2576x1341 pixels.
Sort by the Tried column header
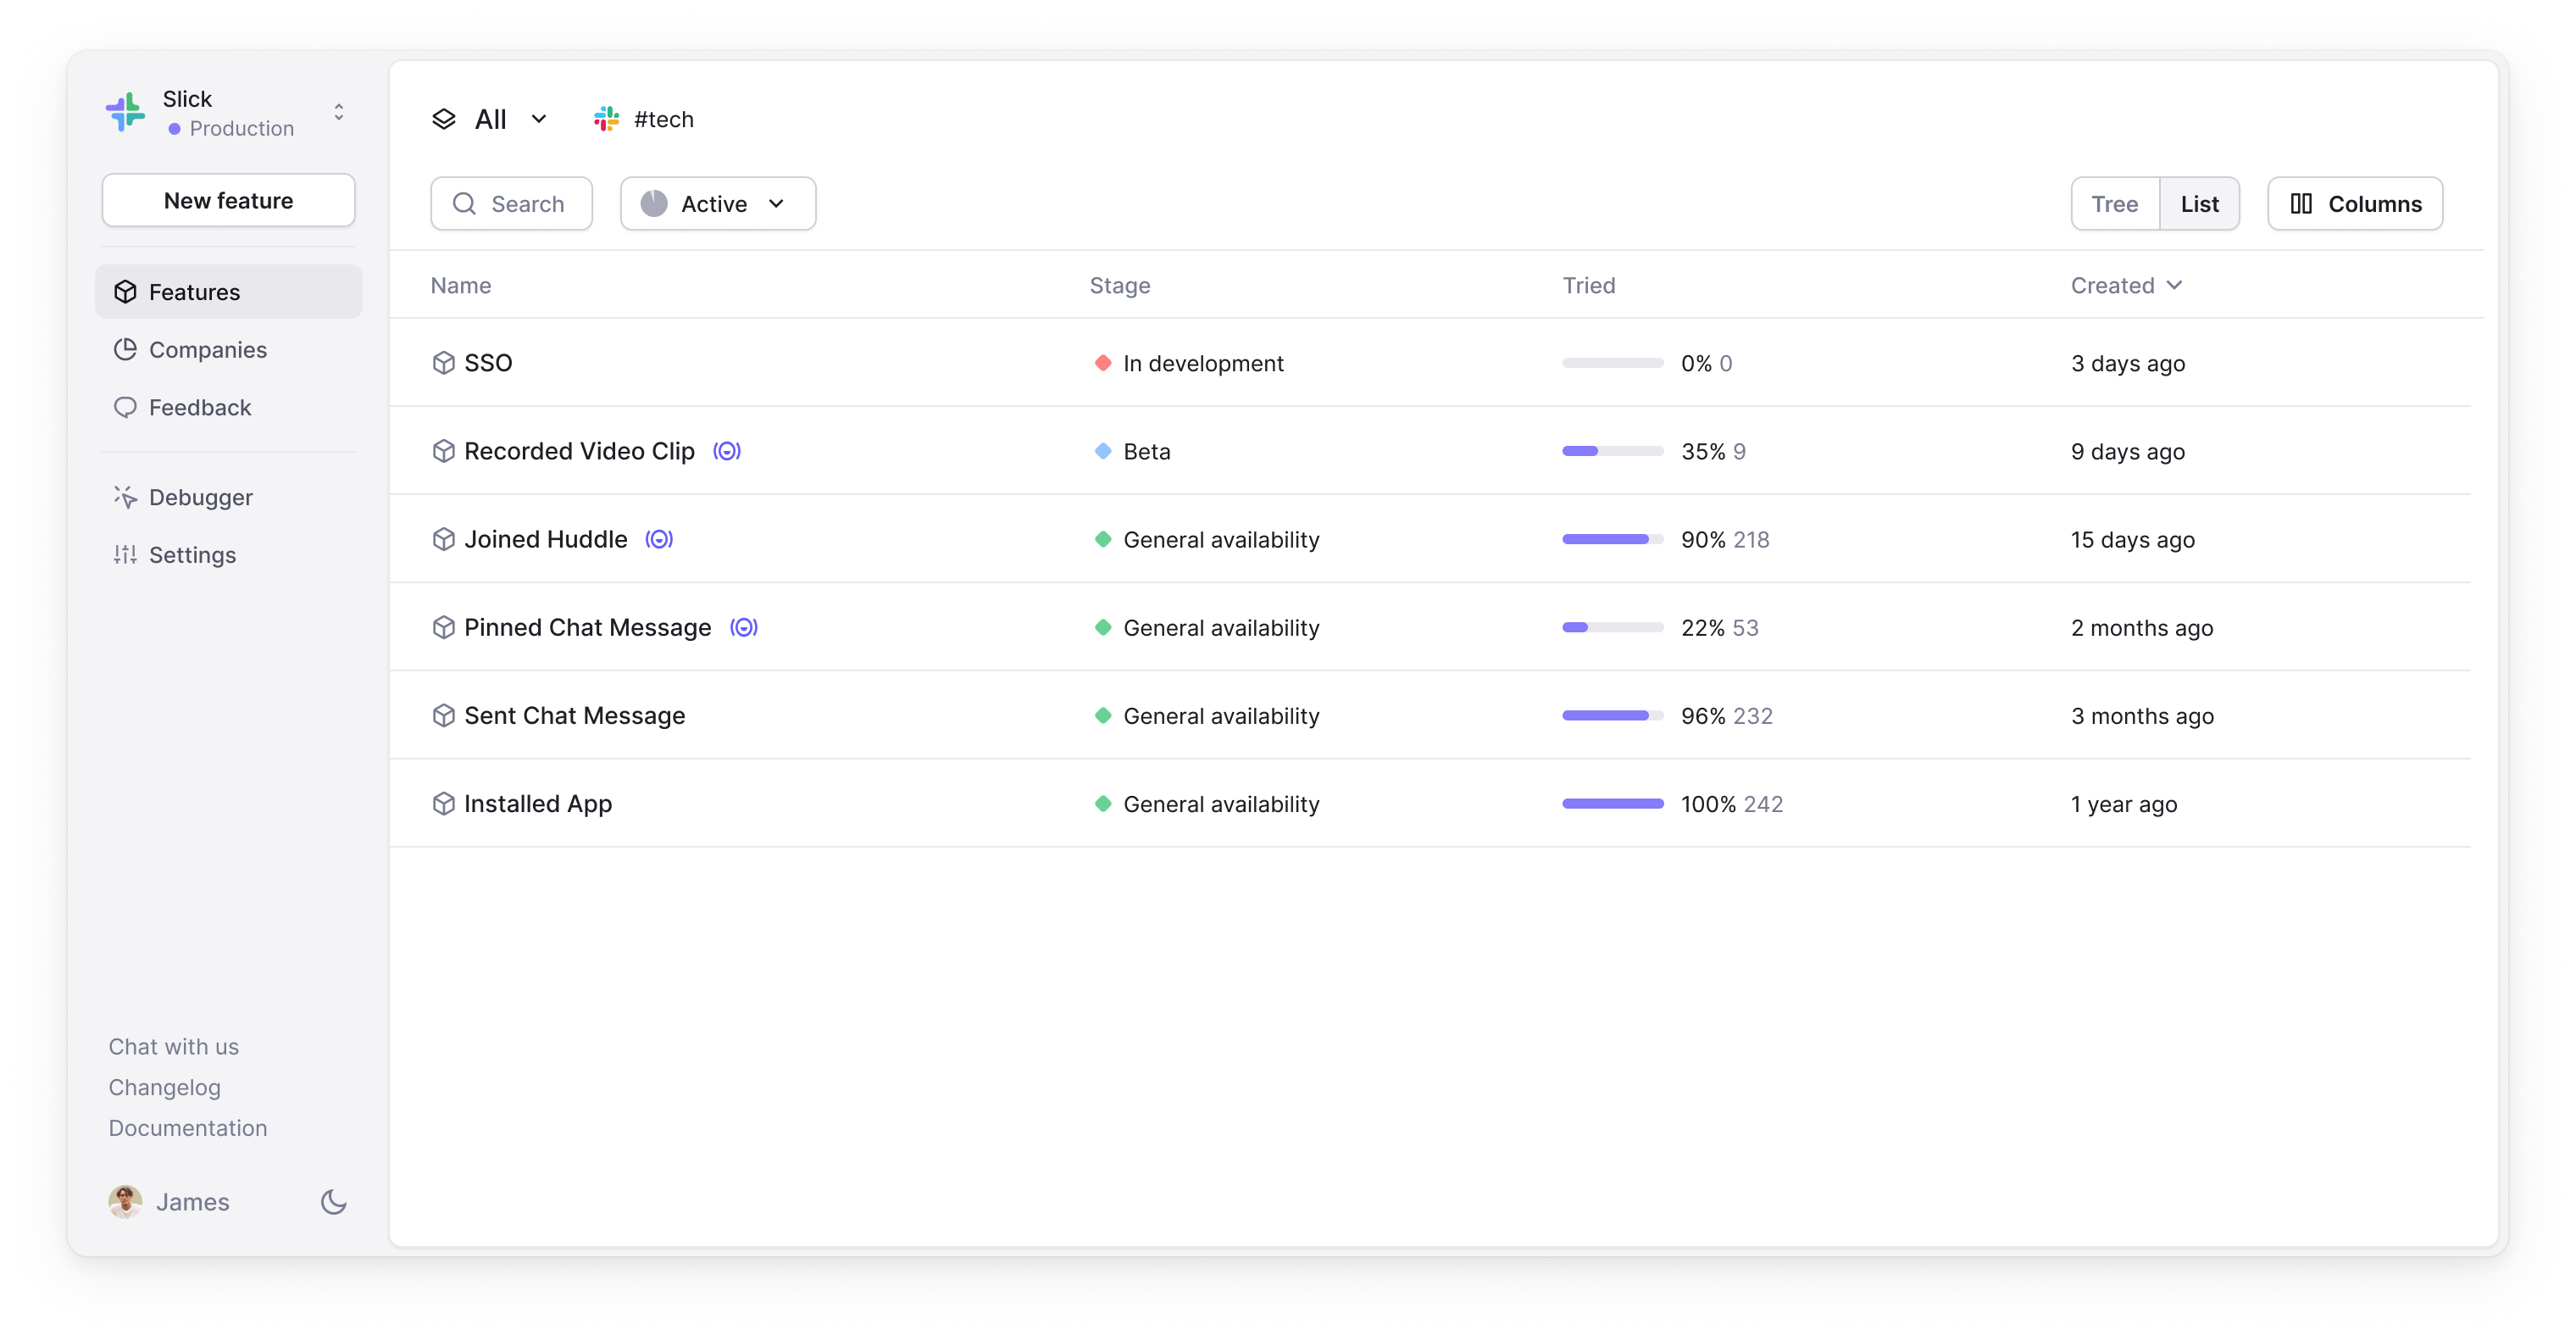click(x=1589, y=286)
